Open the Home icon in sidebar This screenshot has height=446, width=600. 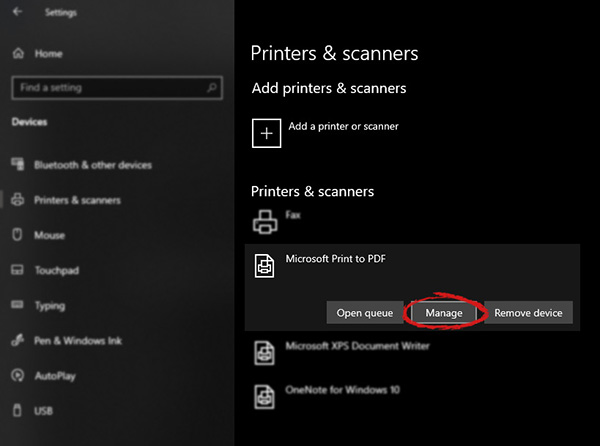click(18, 54)
